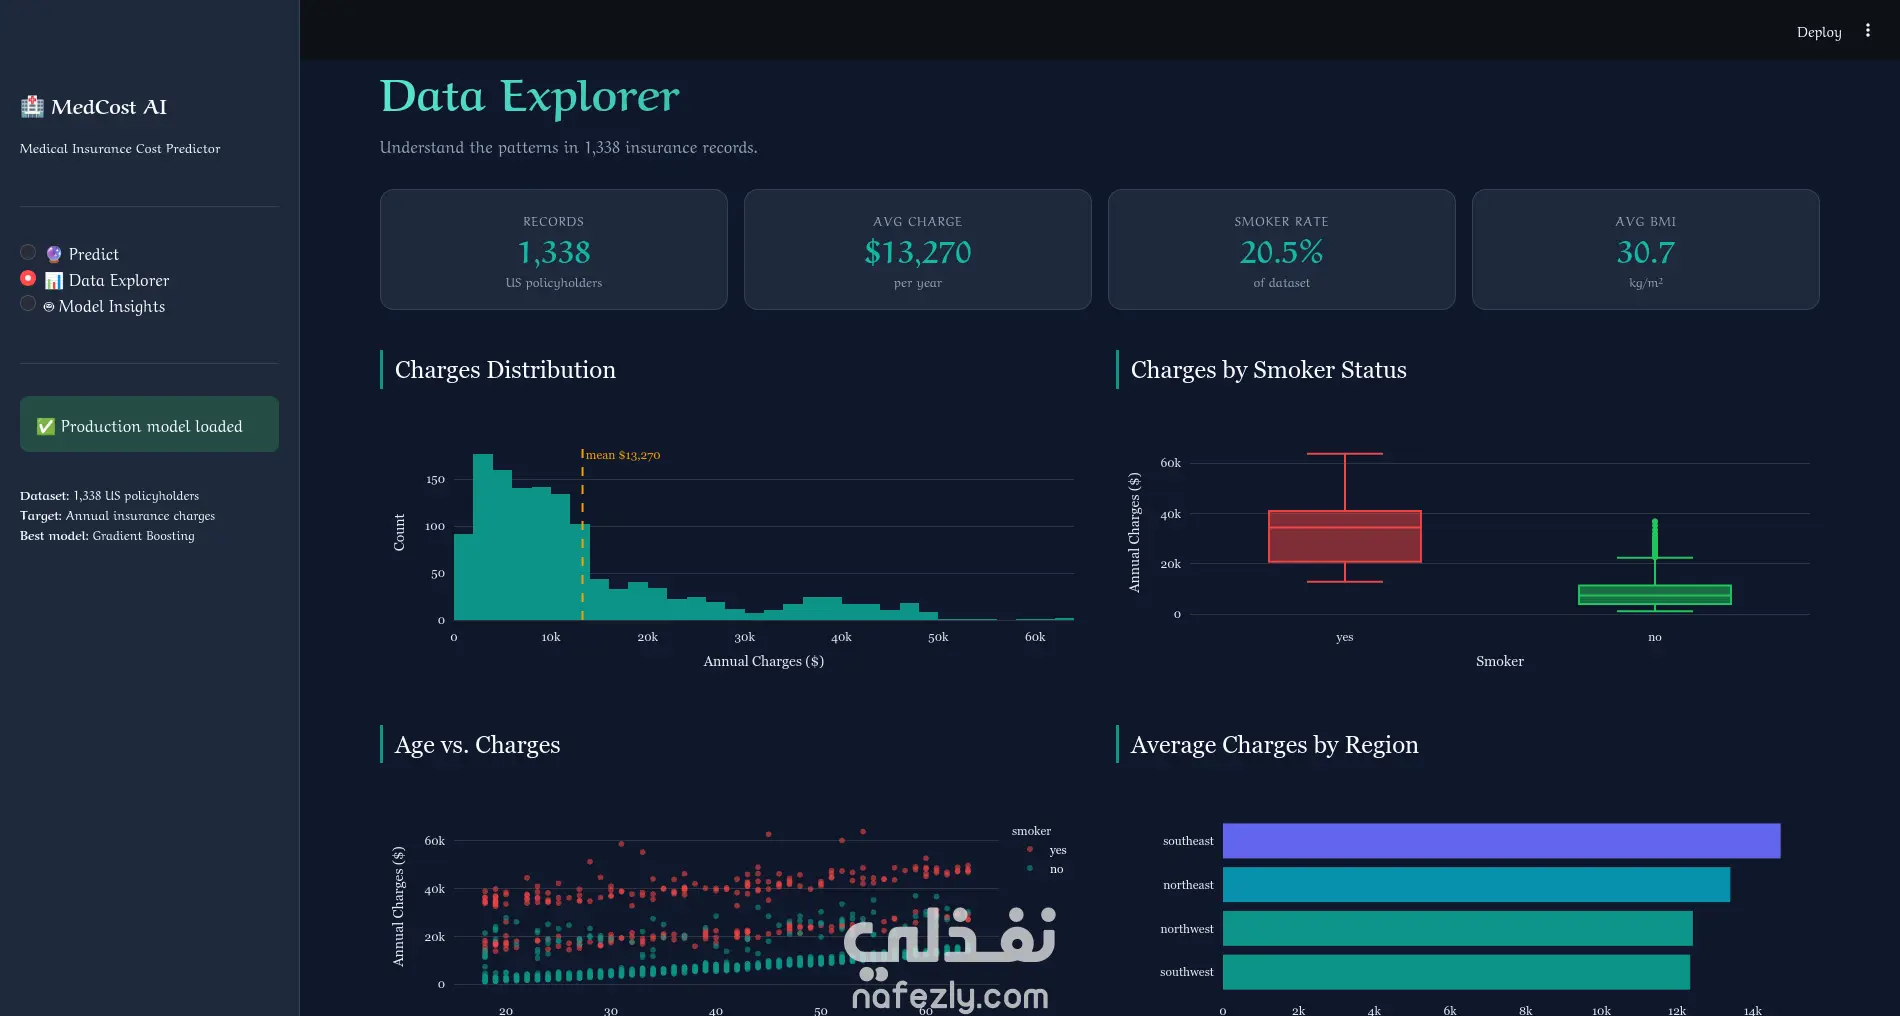
Task: Click the 'Understand the patterns' description text
Action: point(568,148)
